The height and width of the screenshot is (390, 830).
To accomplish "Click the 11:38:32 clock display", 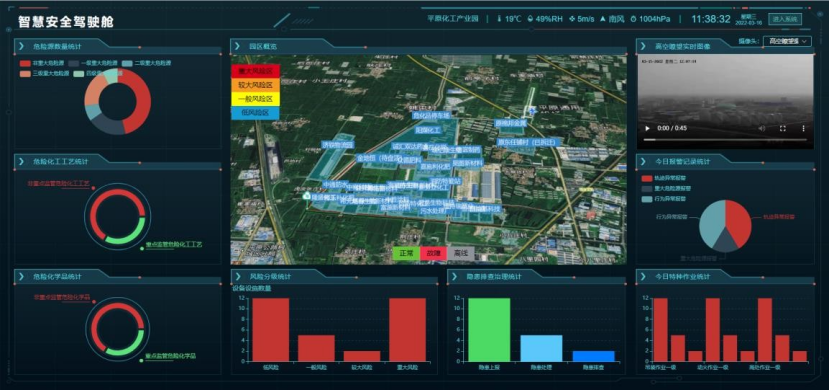I will [711, 19].
